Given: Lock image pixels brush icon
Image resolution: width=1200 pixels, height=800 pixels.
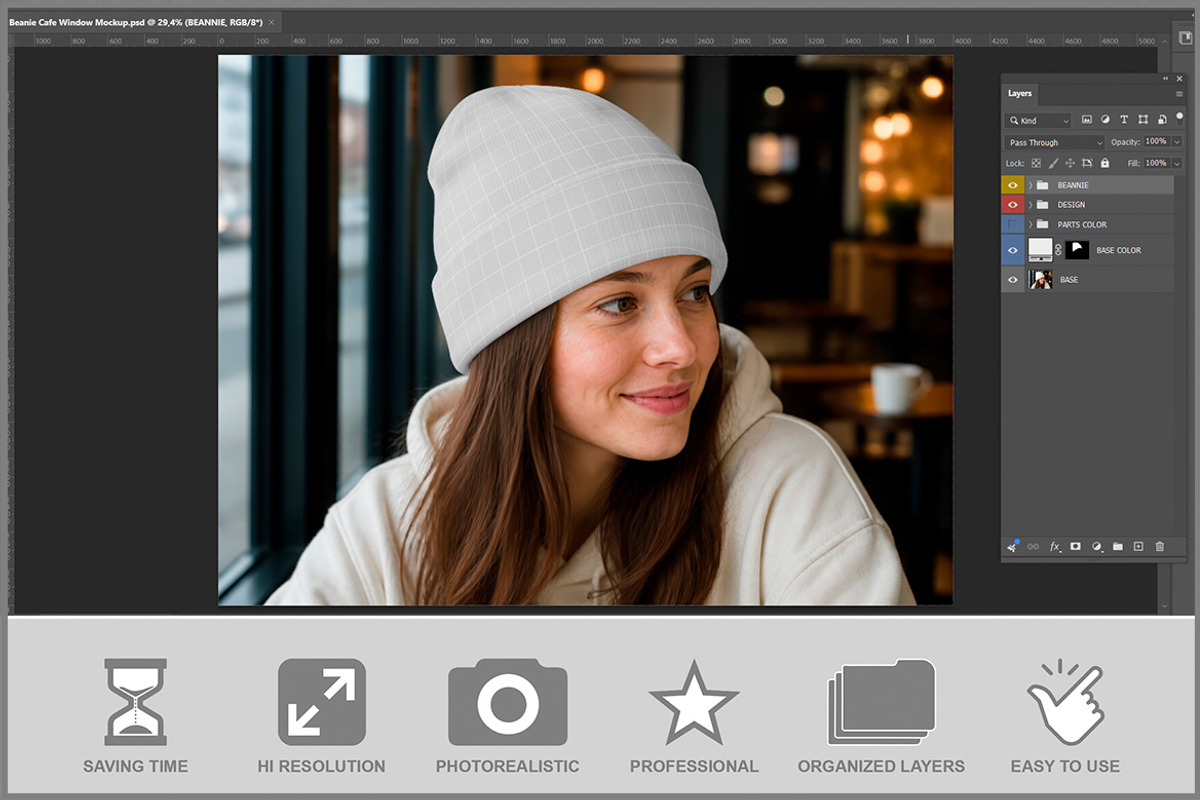Looking at the screenshot, I should point(1053,163).
